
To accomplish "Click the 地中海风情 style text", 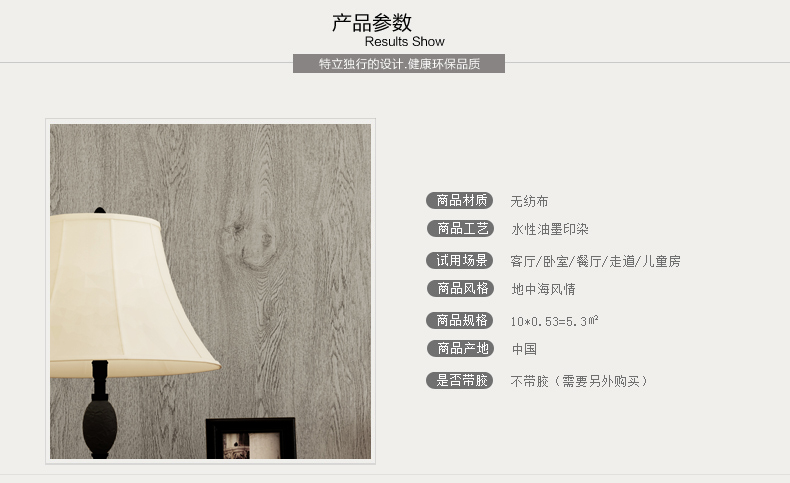I will 543,289.
